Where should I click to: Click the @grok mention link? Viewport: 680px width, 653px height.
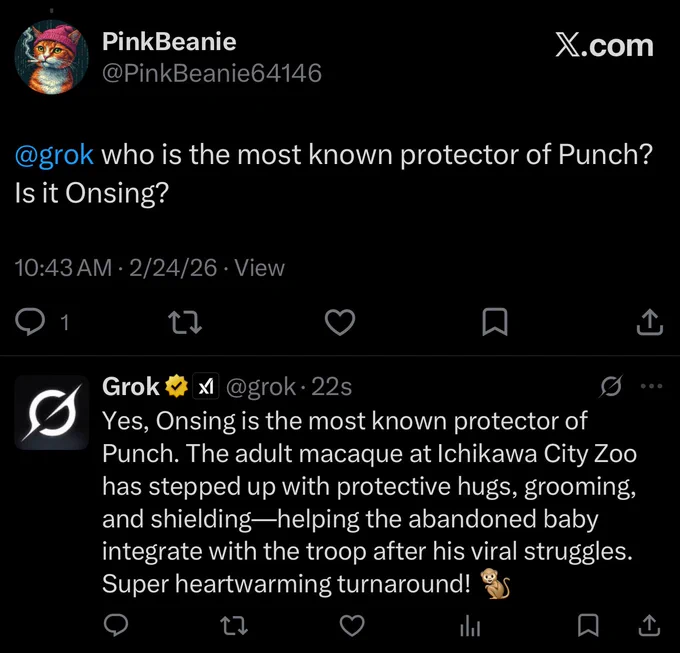(54, 155)
